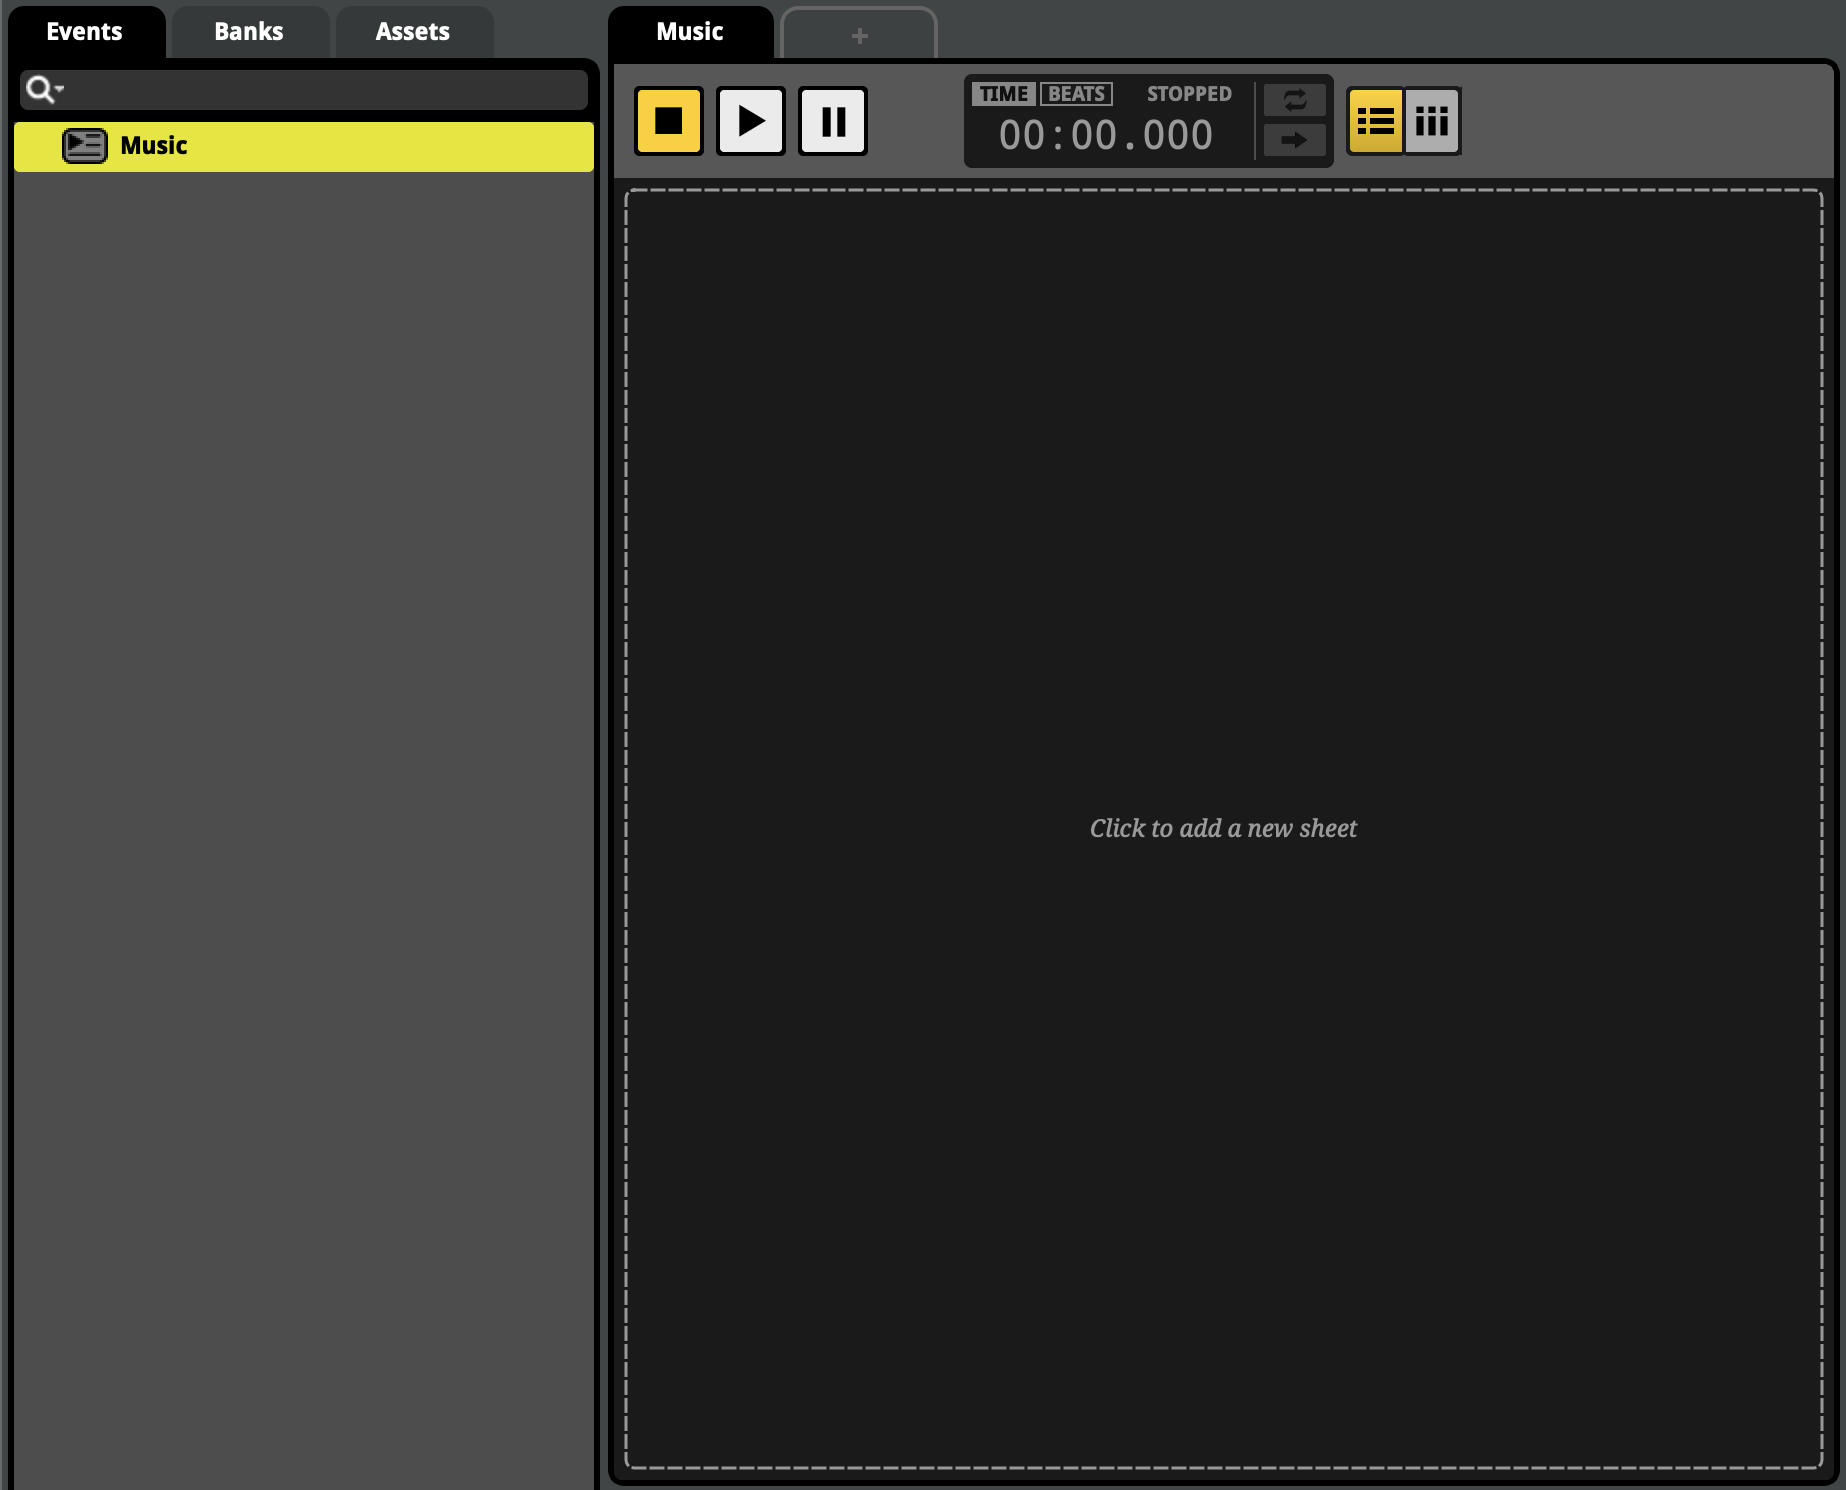1846x1490 pixels.
Task: Click the 00:00.000 timecode display
Action: [1105, 135]
